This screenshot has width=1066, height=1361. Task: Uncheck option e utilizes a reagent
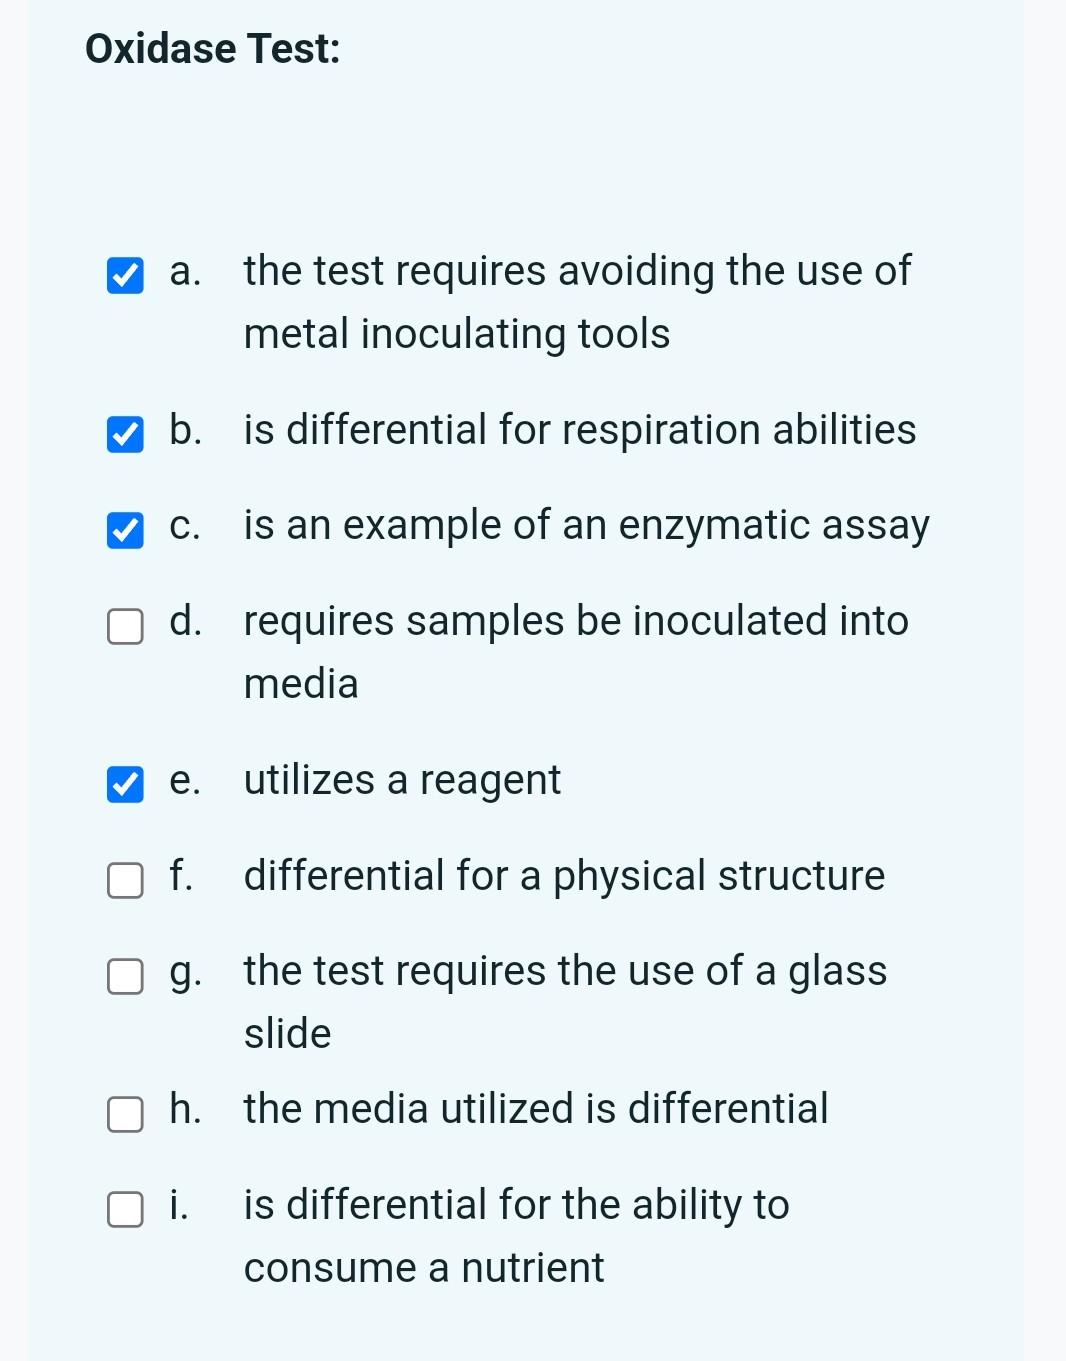125,785
